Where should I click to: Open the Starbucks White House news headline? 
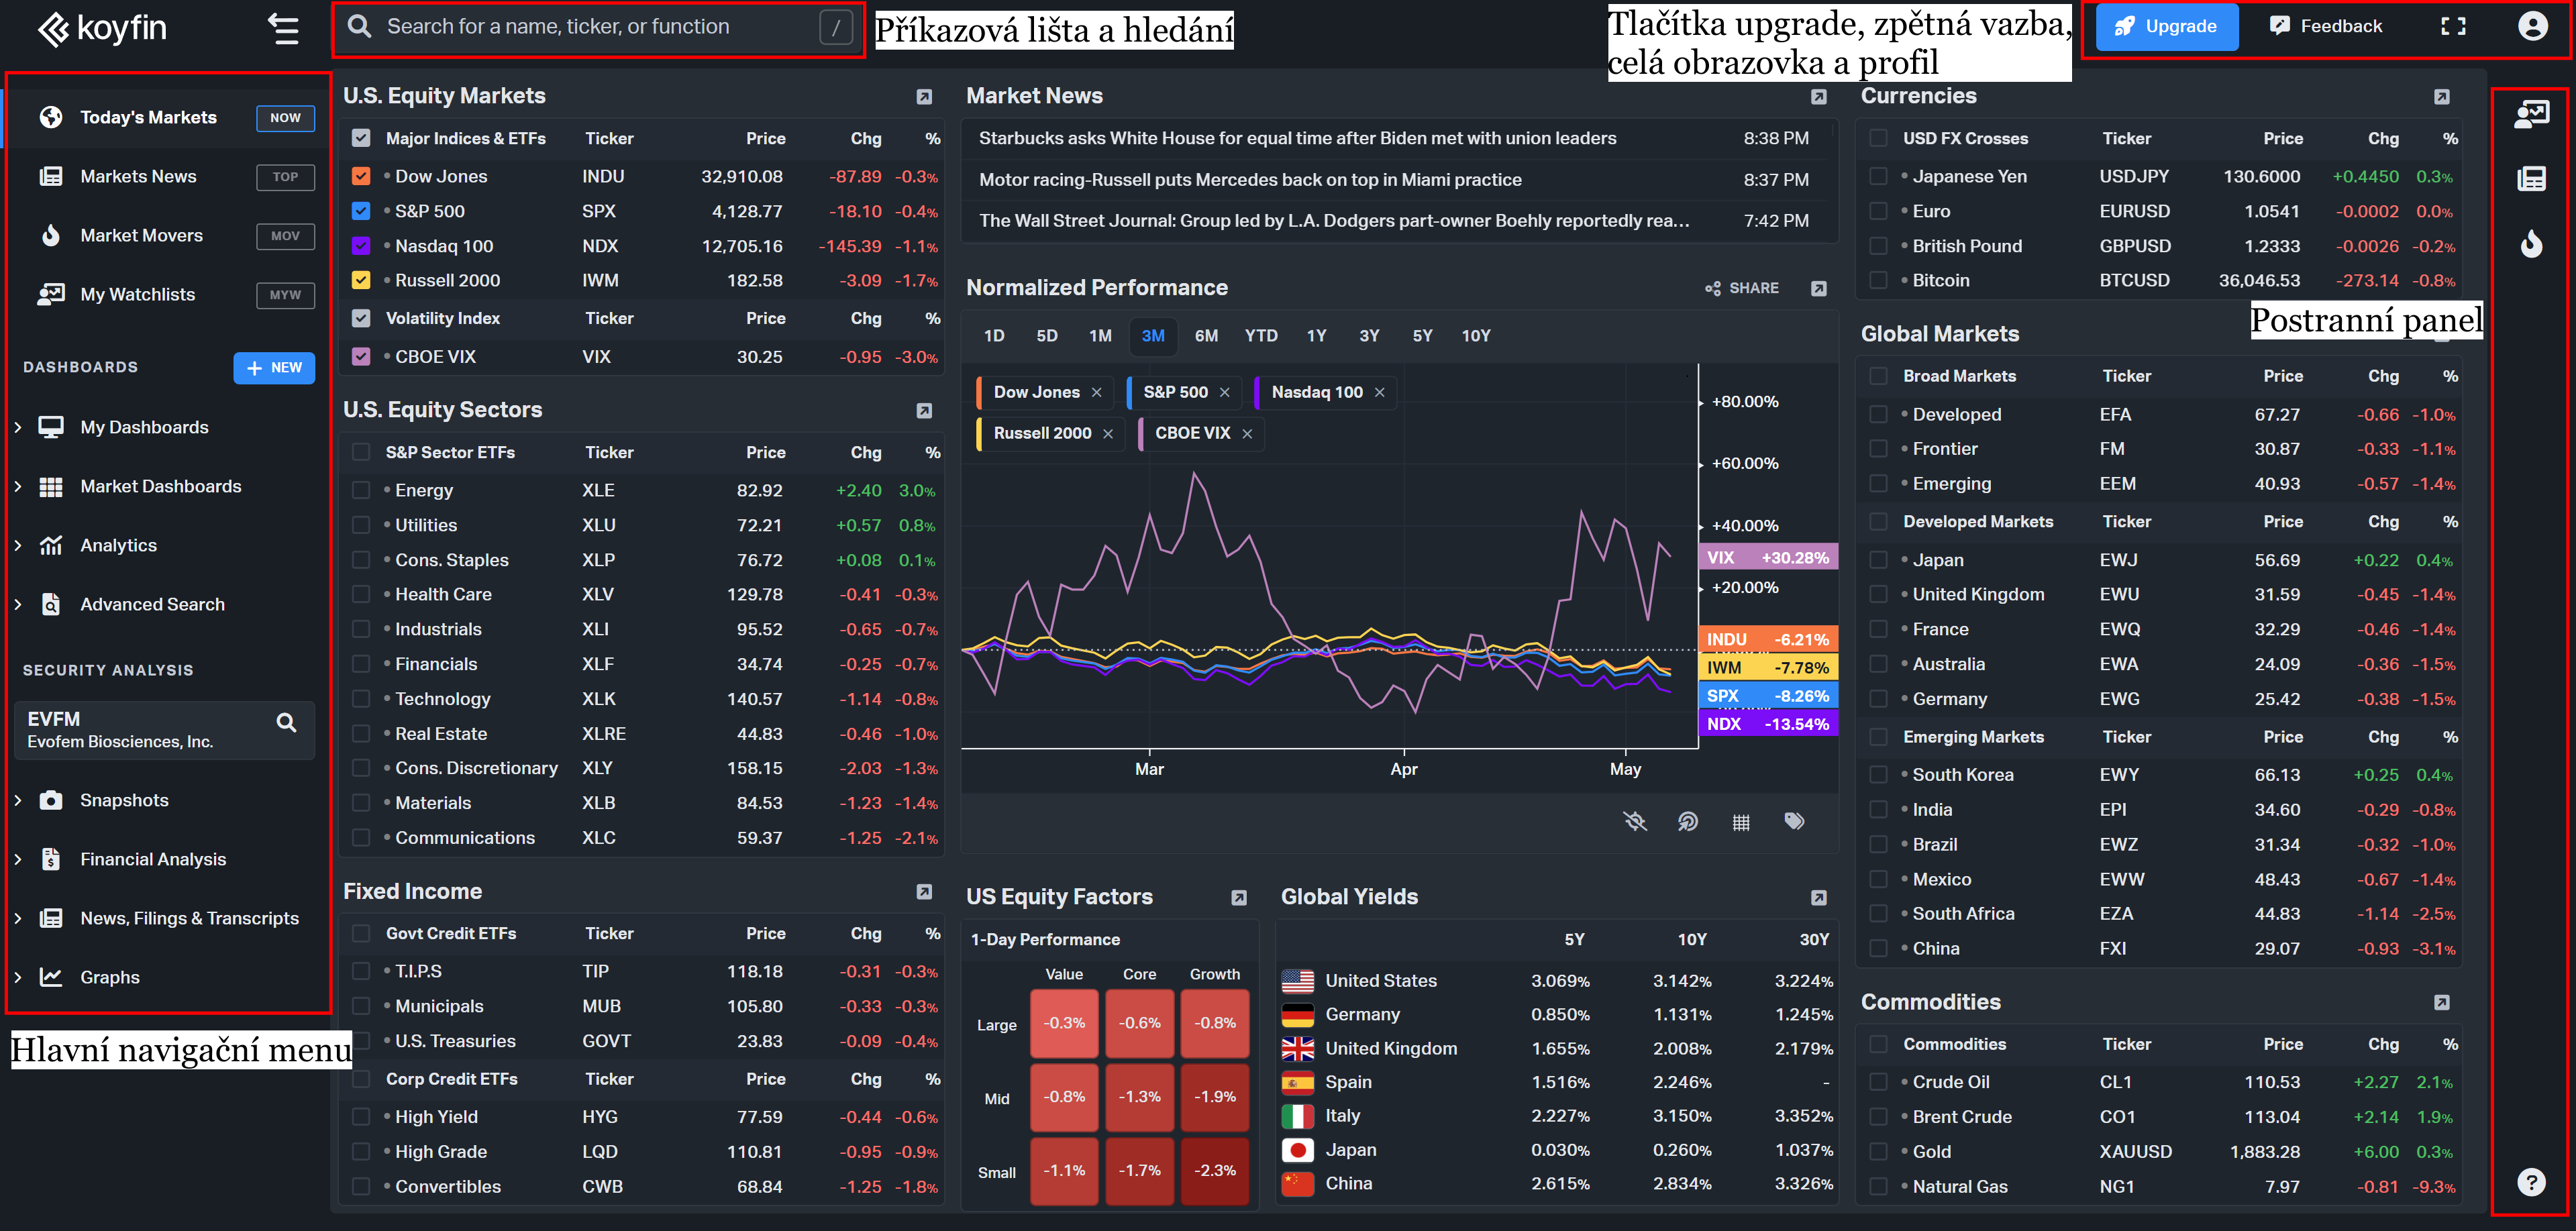[1297, 139]
